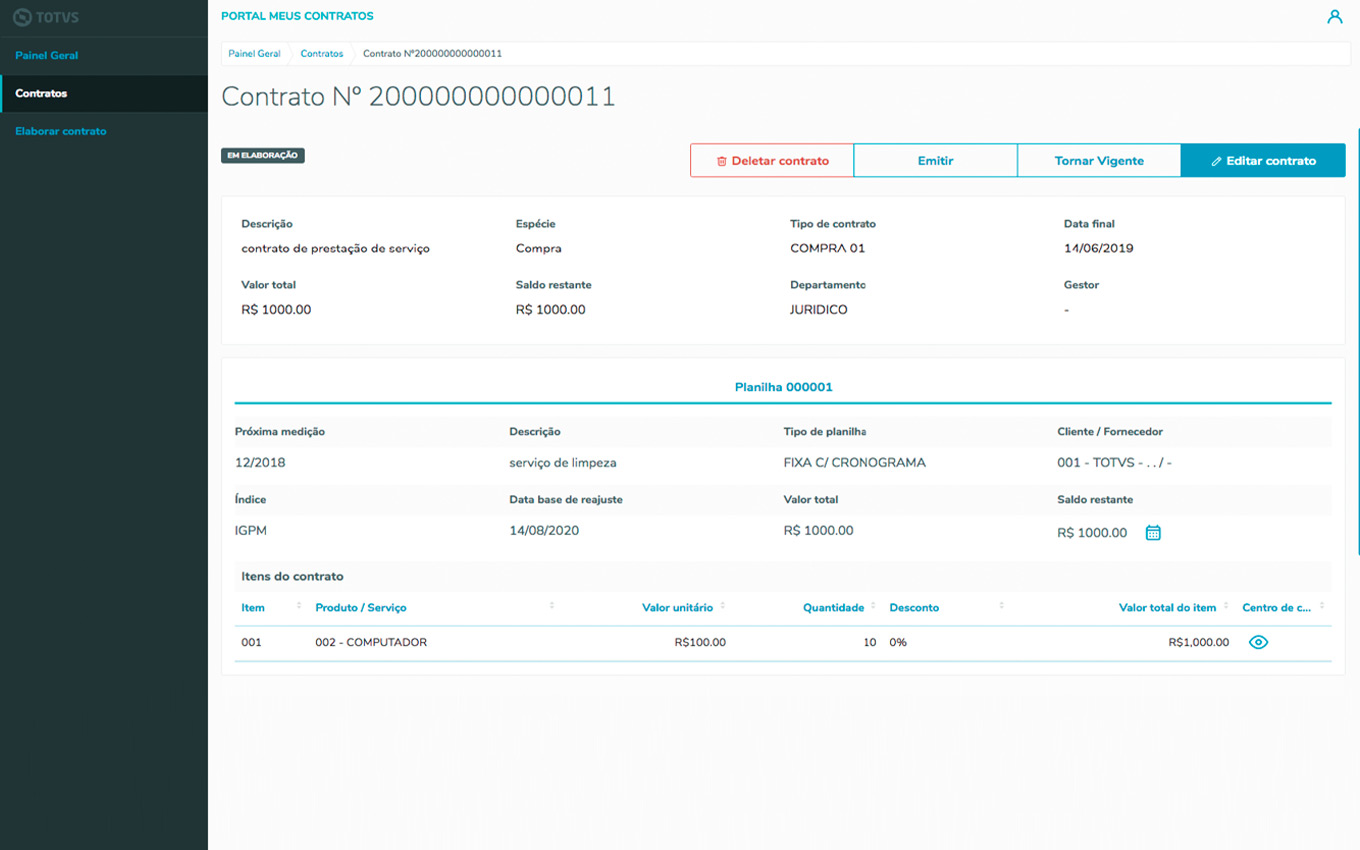
Task: Click sort arrows for Valor total do item
Action: [x=1226, y=607]
